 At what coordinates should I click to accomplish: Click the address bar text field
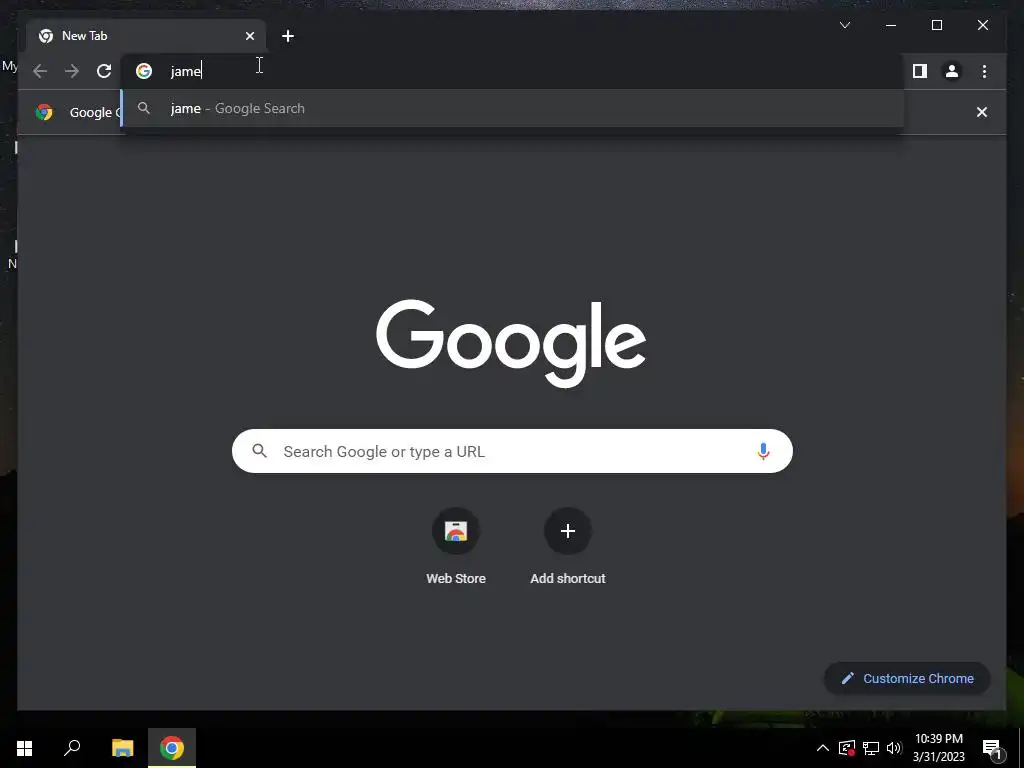(x=513, y=71)
